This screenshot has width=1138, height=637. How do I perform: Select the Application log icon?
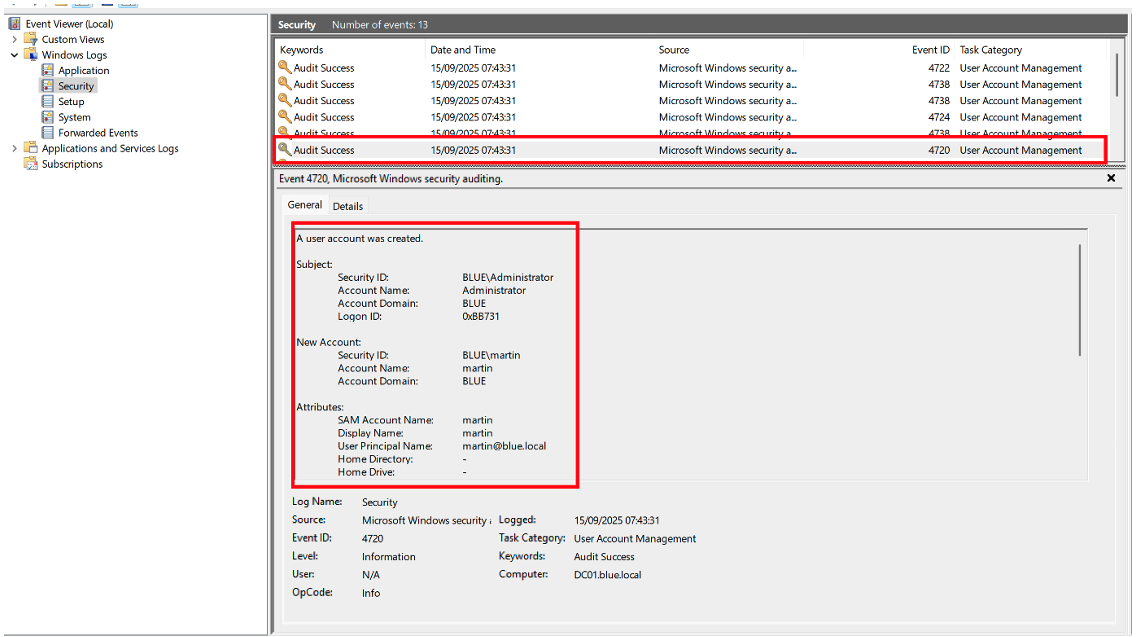point(48,71)
